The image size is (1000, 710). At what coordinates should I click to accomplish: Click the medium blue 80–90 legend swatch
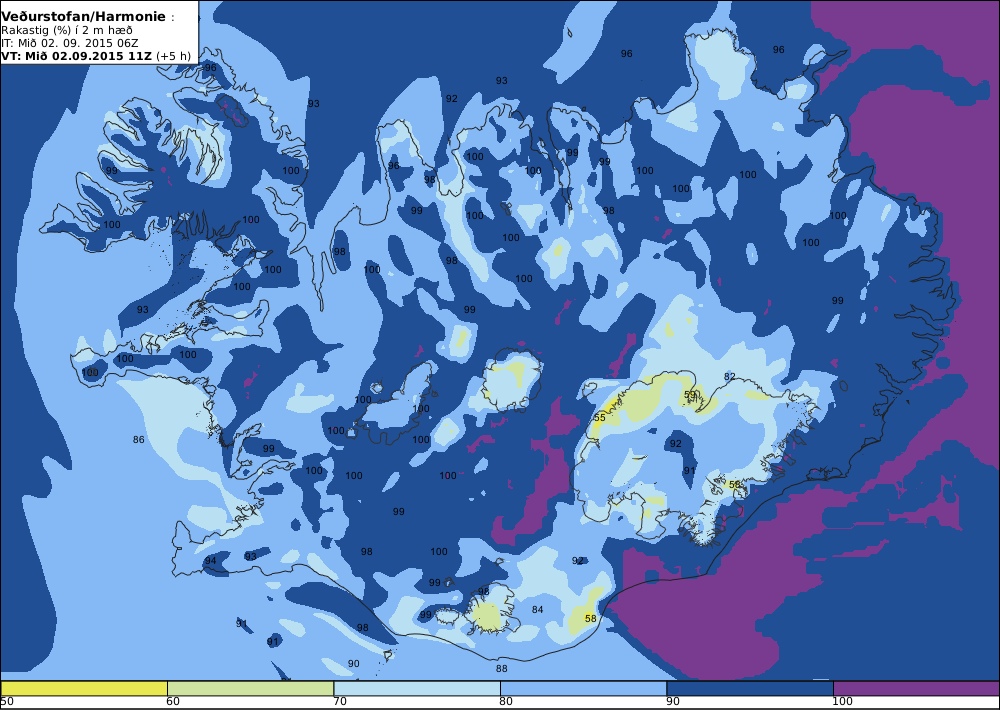click(583, 688)
